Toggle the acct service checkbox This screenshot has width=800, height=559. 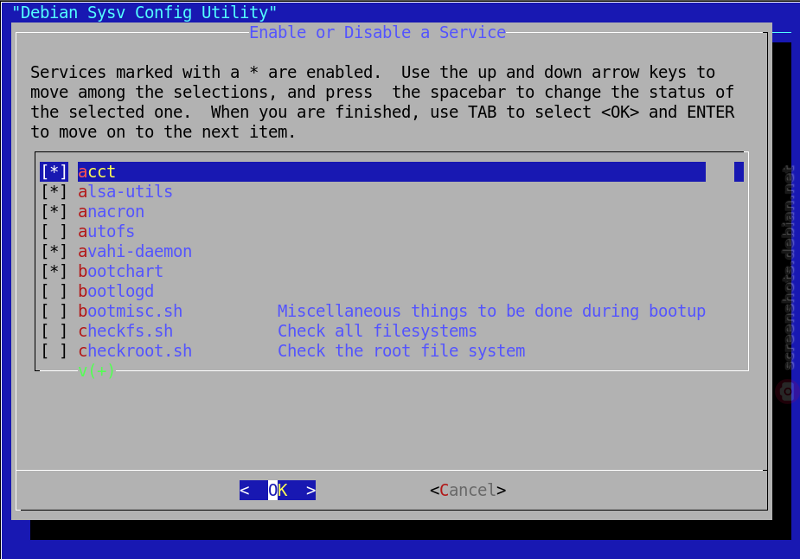[54, 172]
